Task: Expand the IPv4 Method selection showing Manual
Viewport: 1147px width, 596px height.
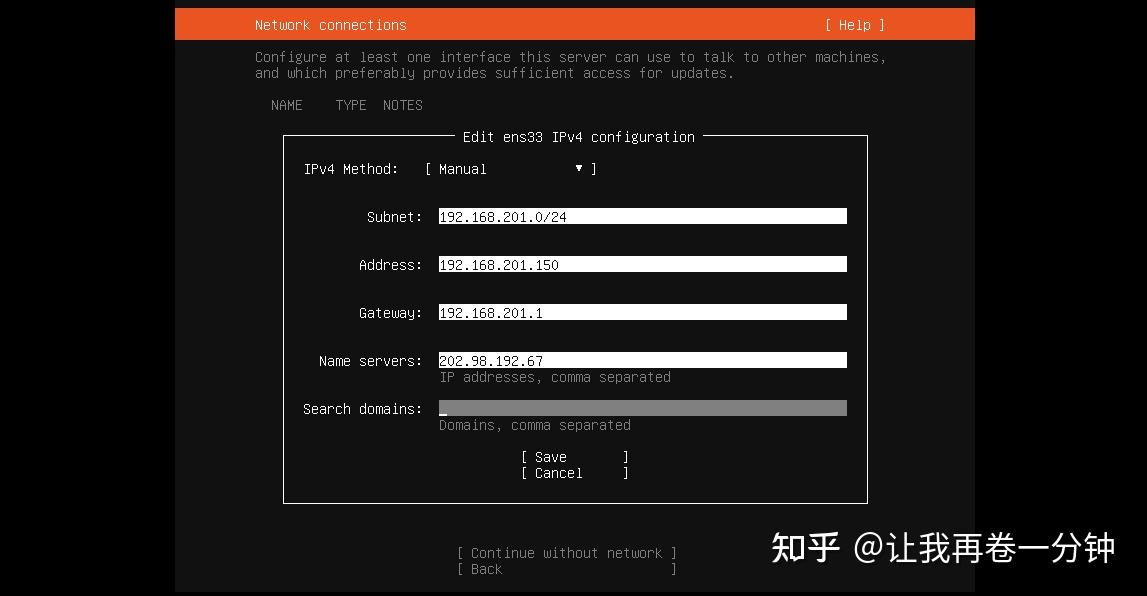Action: pos(510,168)
